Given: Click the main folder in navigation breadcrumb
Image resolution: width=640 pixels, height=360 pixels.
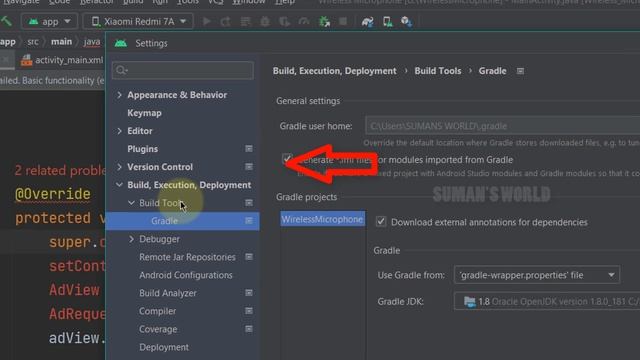Looking at the screenshot, I should coord(61,42).
